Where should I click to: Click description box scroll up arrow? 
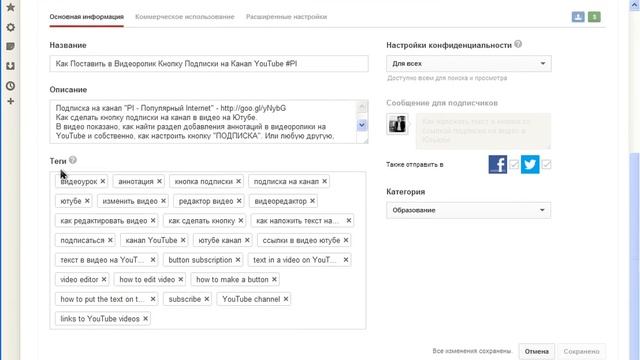coord(362,107)
